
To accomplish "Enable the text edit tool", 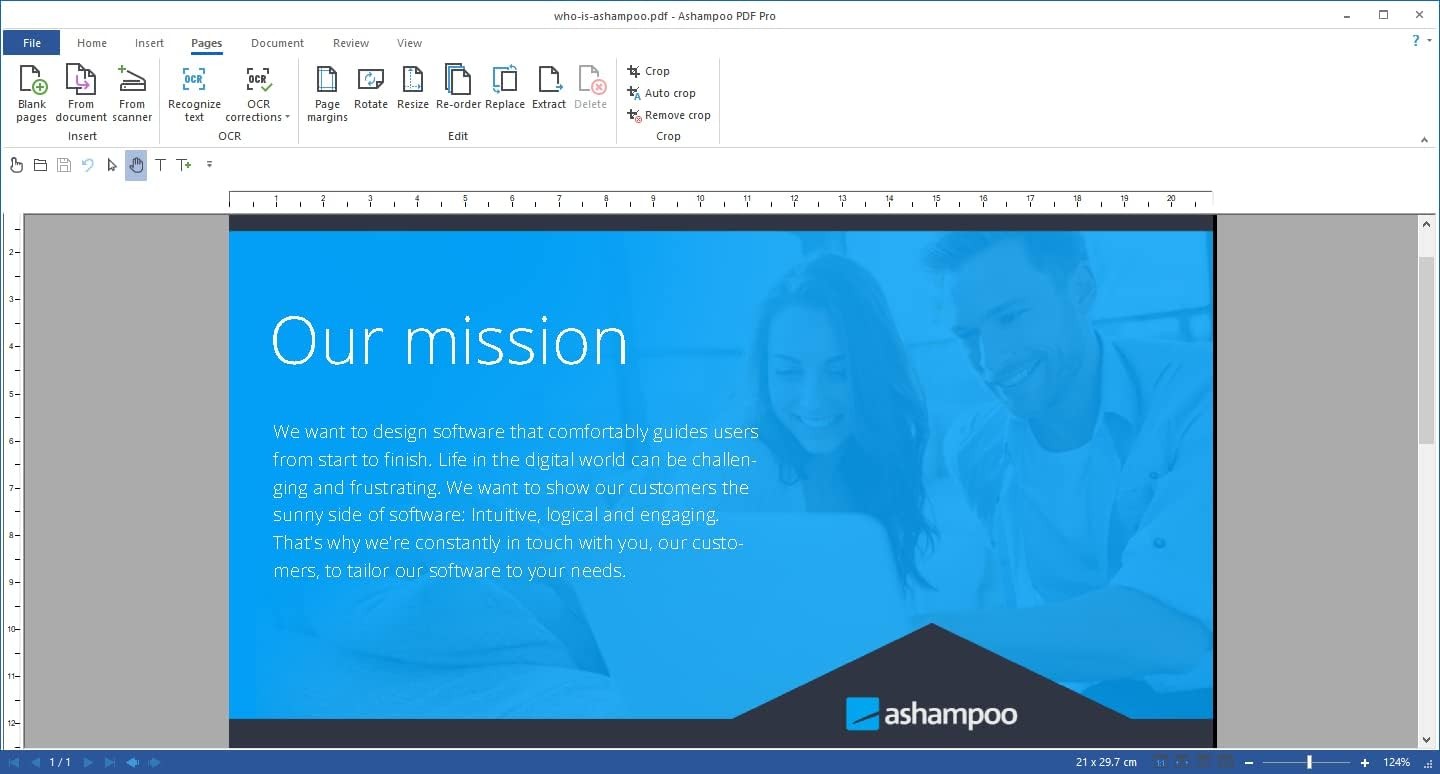I will pos(160,165).
